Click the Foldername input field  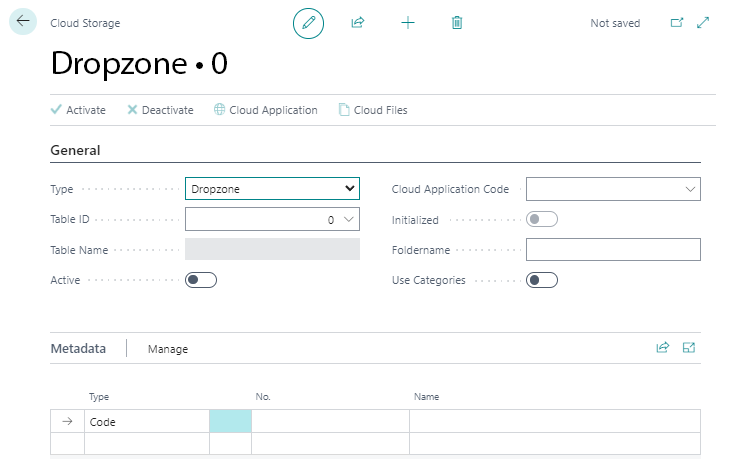[613, 249]
